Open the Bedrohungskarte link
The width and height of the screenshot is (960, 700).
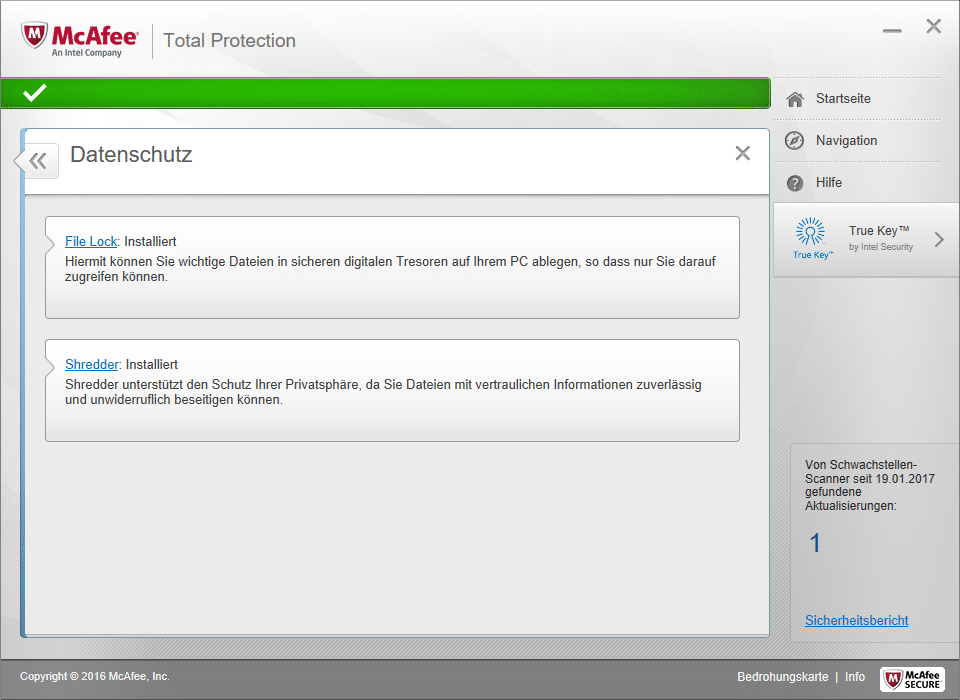pos(782,677)
